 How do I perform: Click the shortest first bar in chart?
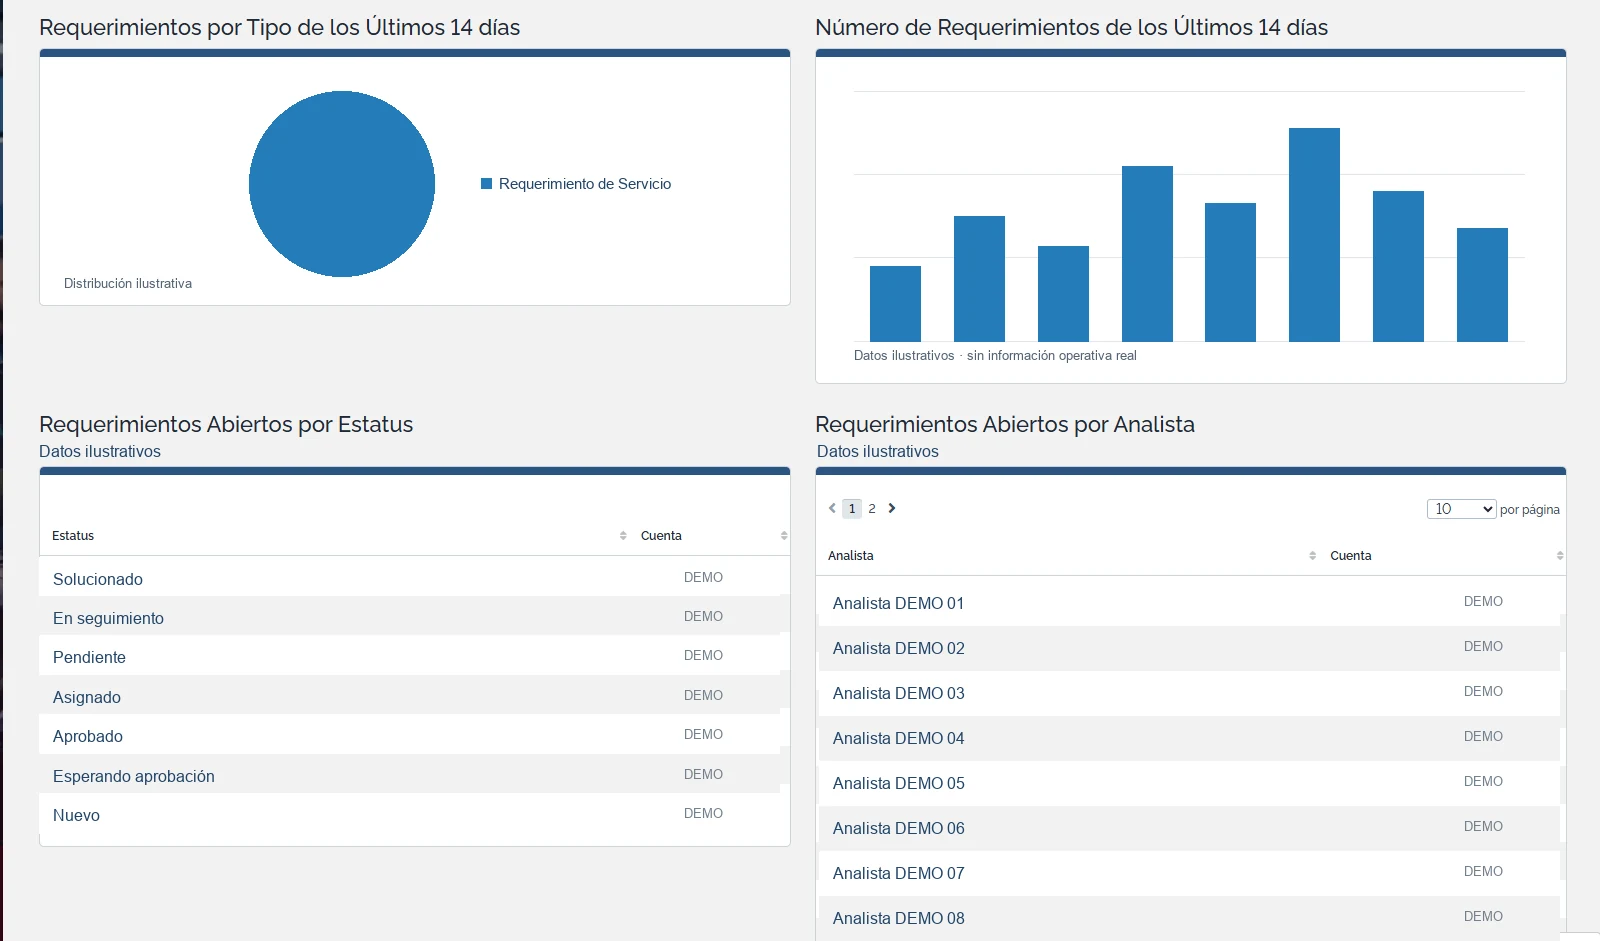coord(895,304)
